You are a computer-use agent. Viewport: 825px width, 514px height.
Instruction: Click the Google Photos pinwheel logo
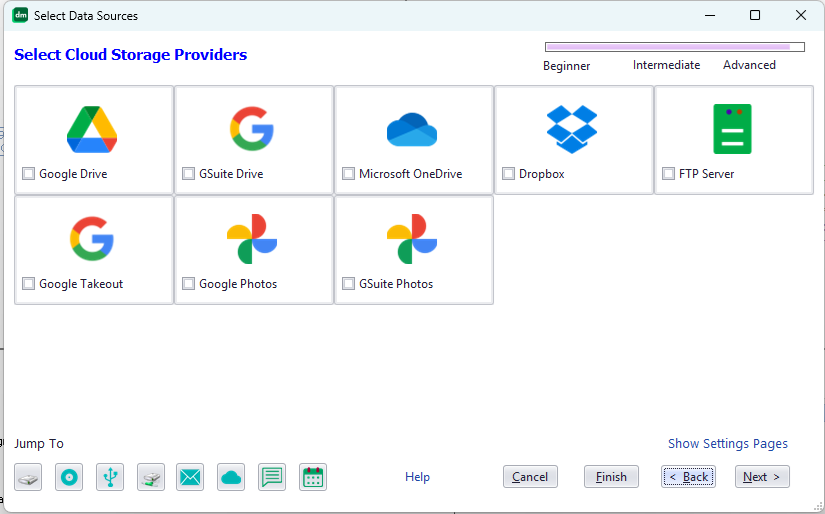(x=252, y=239)
